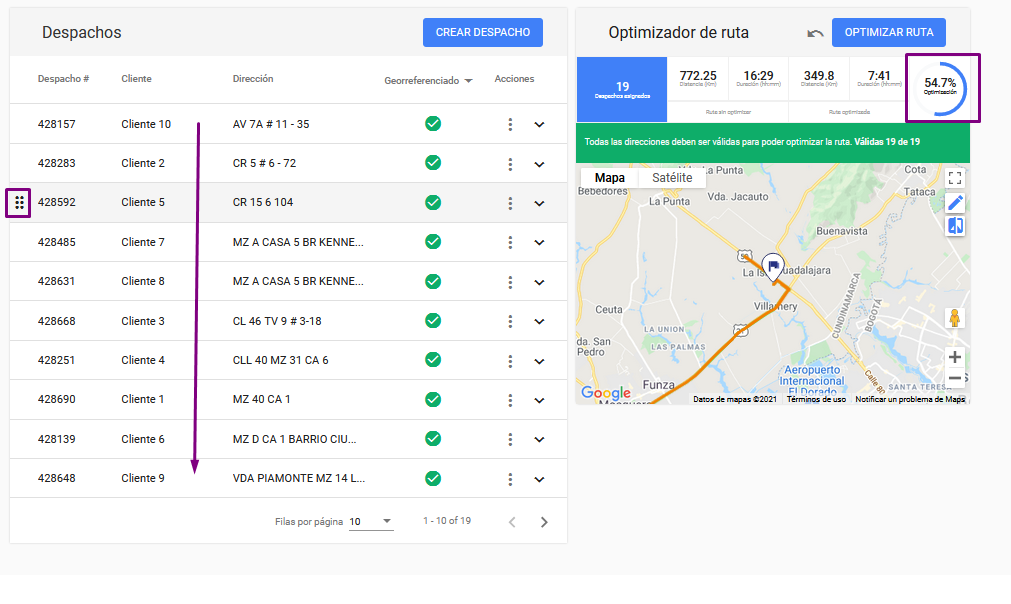Click the 54.7% optimization progress circle
1011x604 pixels.
click(940, 88)
